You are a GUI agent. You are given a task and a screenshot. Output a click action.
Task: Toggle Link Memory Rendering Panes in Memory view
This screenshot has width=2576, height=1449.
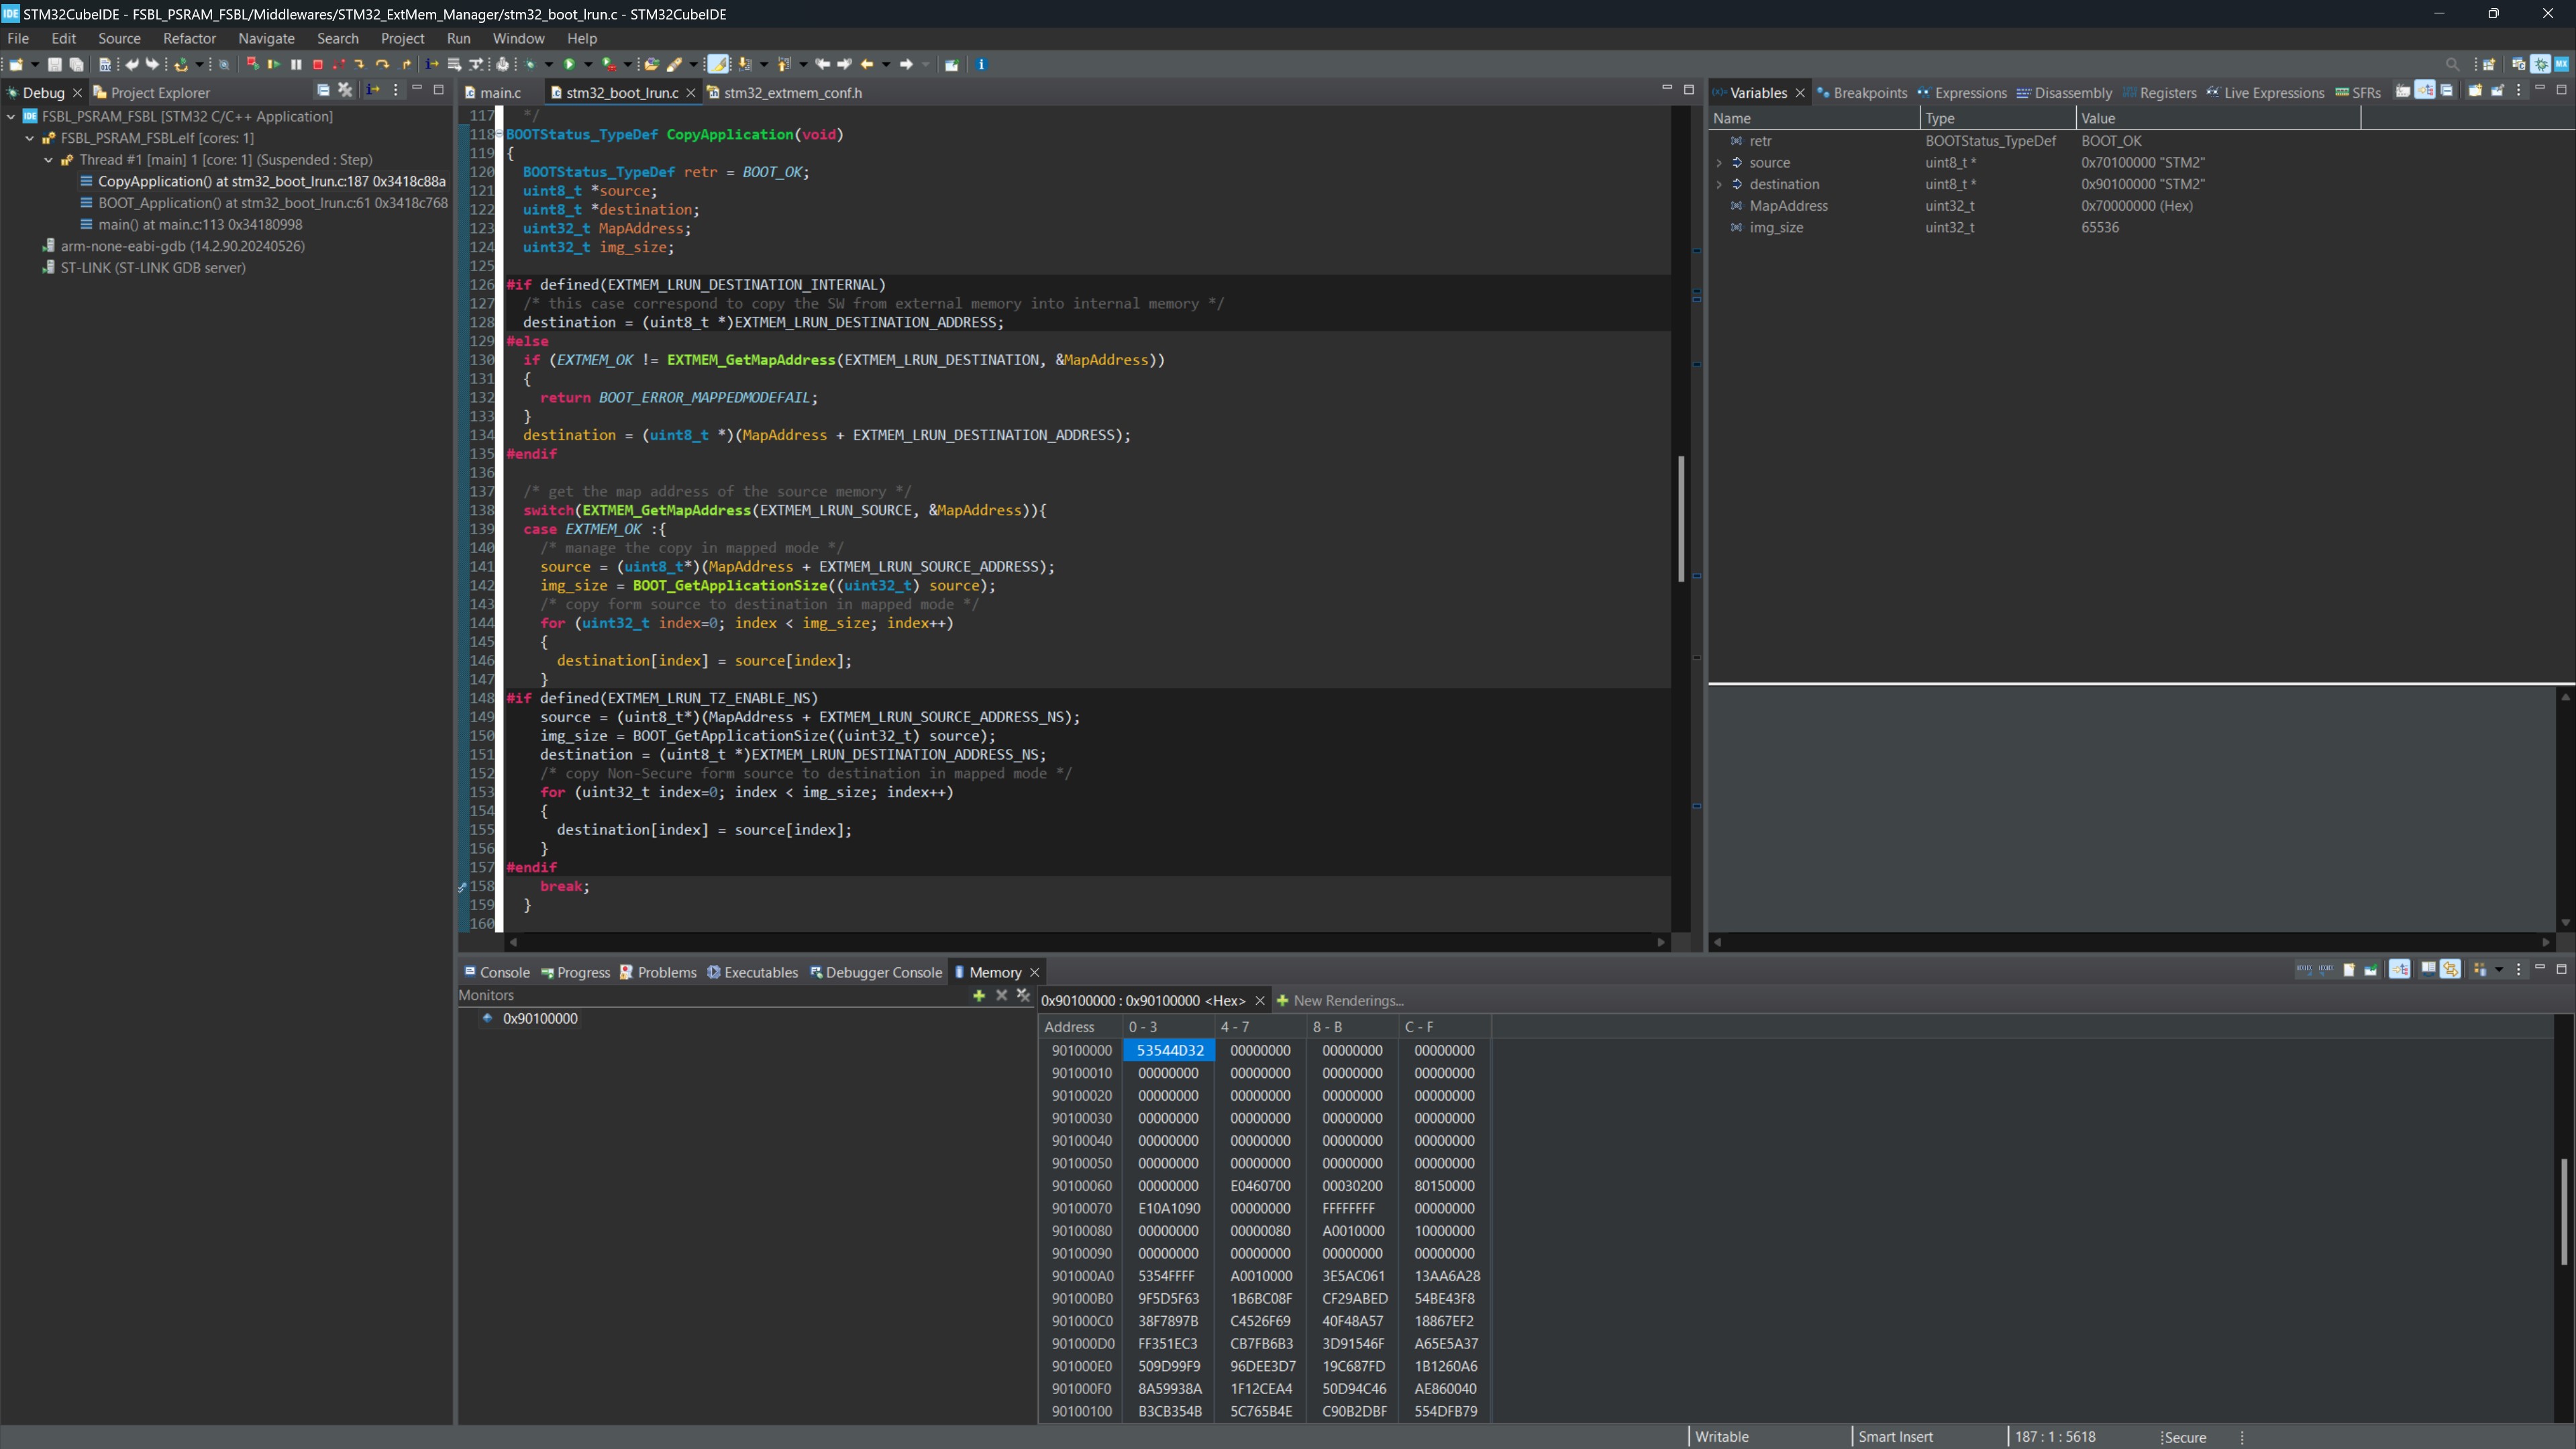2451,969
